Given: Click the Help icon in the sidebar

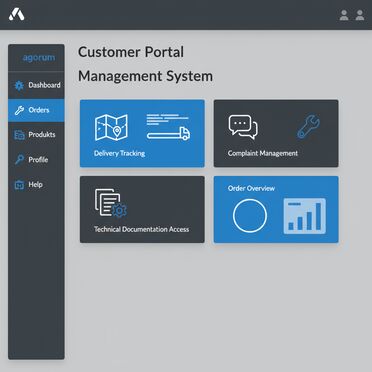Looking at the screenshot, I should tap(19, 185).
